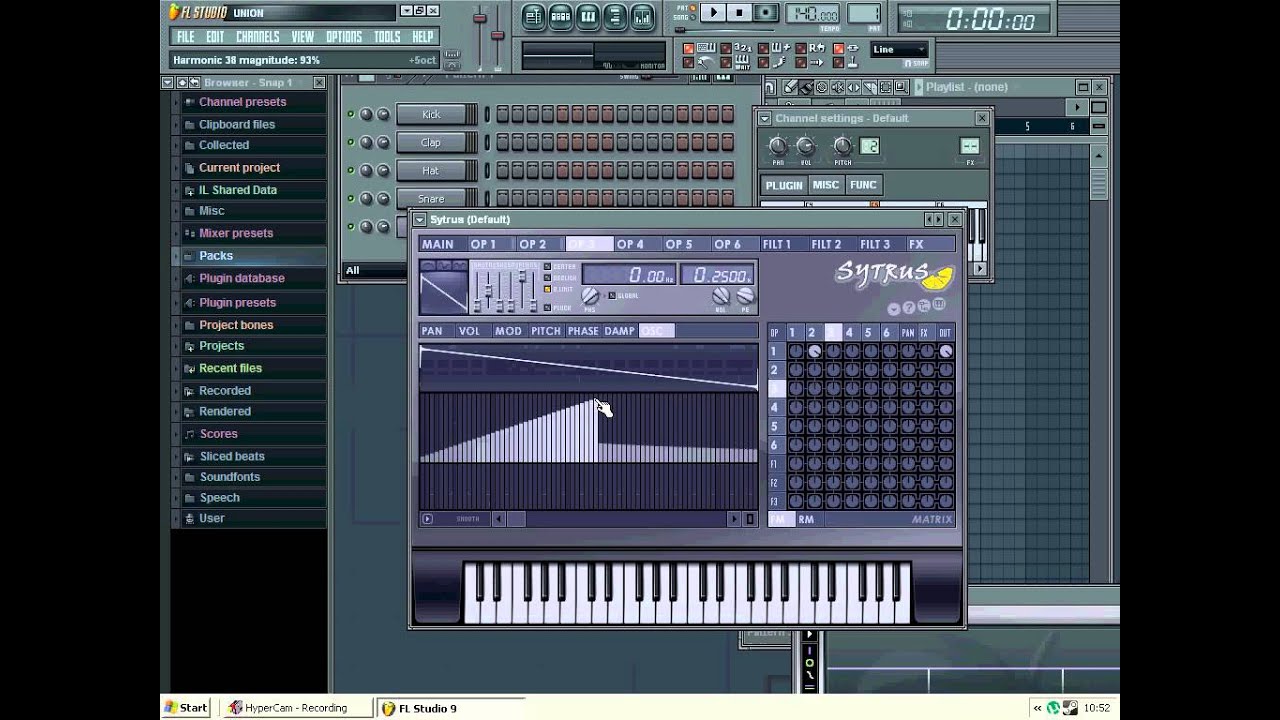Toggle the Clap channel mute LED
Image resolution: width=1280 pixels, height=720 pixels.
[351, 142]
